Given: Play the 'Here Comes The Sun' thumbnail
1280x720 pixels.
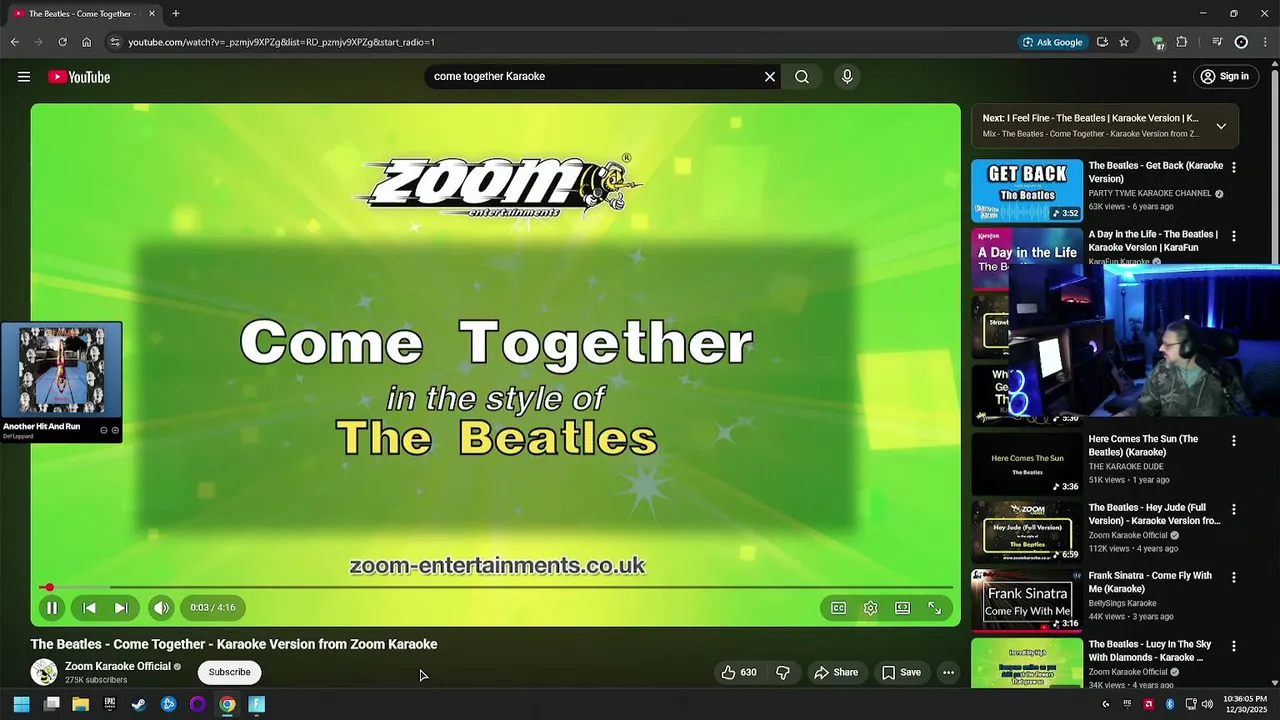Looking at the screenshot, I should coord(1027,464).
